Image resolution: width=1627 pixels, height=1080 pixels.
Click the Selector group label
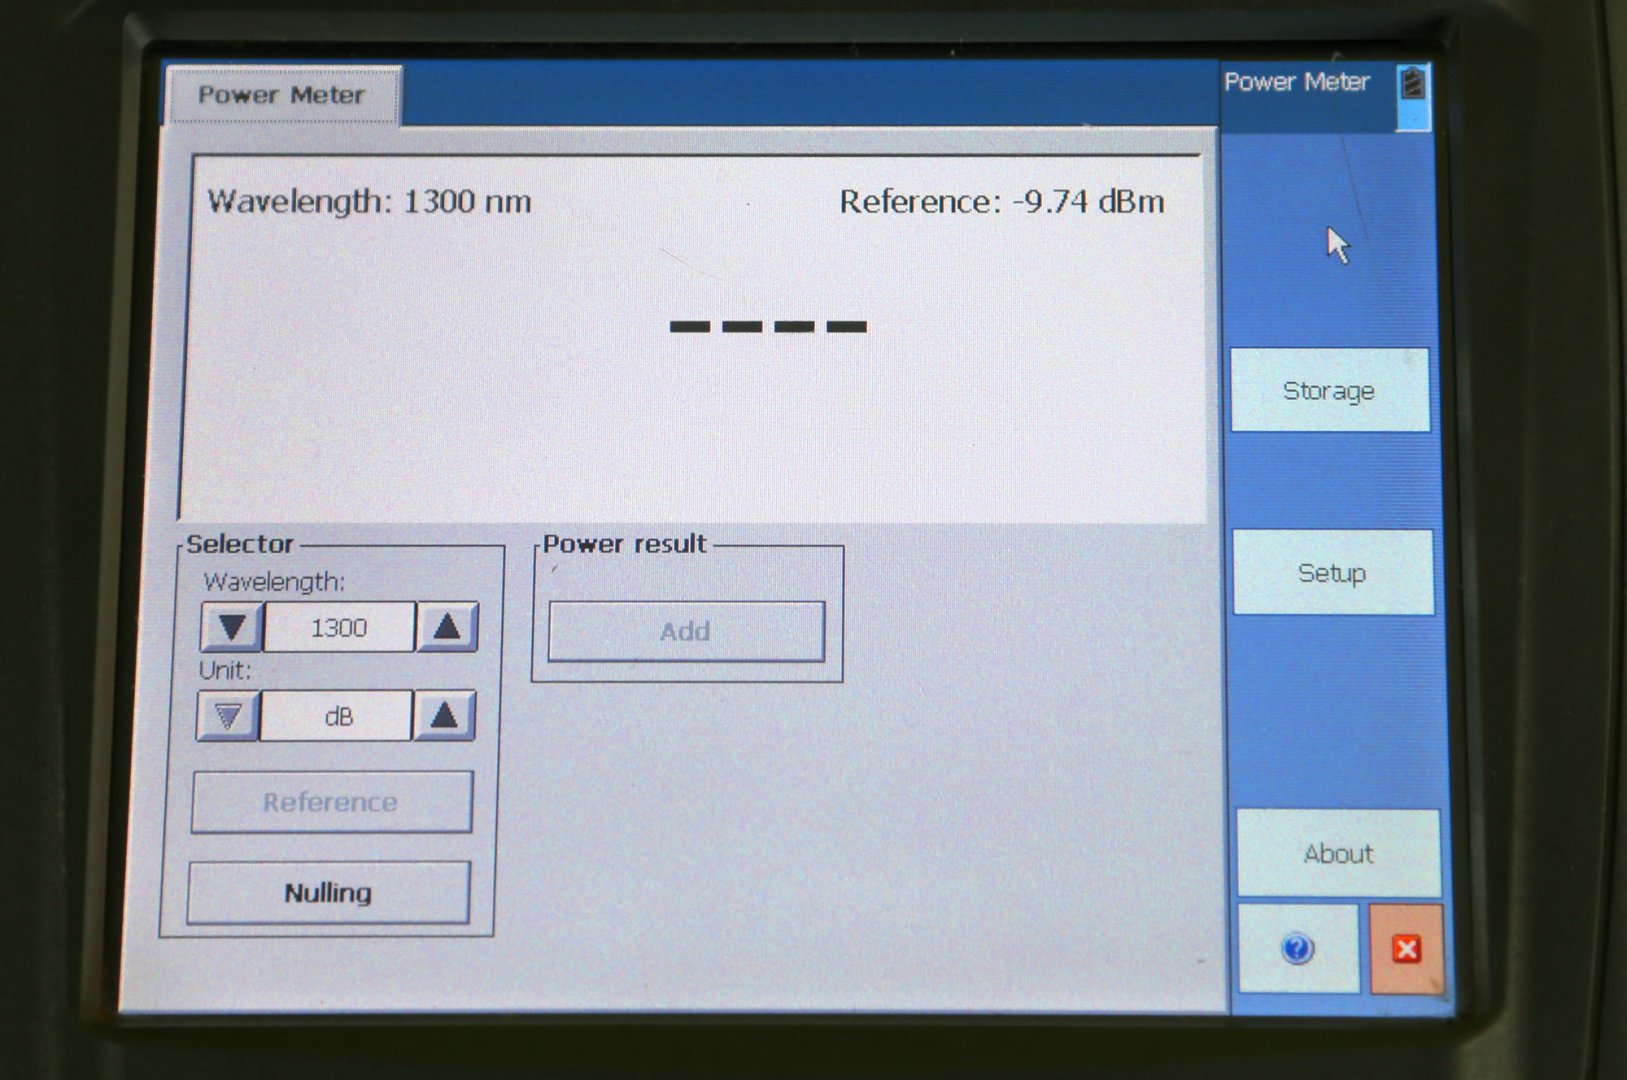(x=240, y=544)
